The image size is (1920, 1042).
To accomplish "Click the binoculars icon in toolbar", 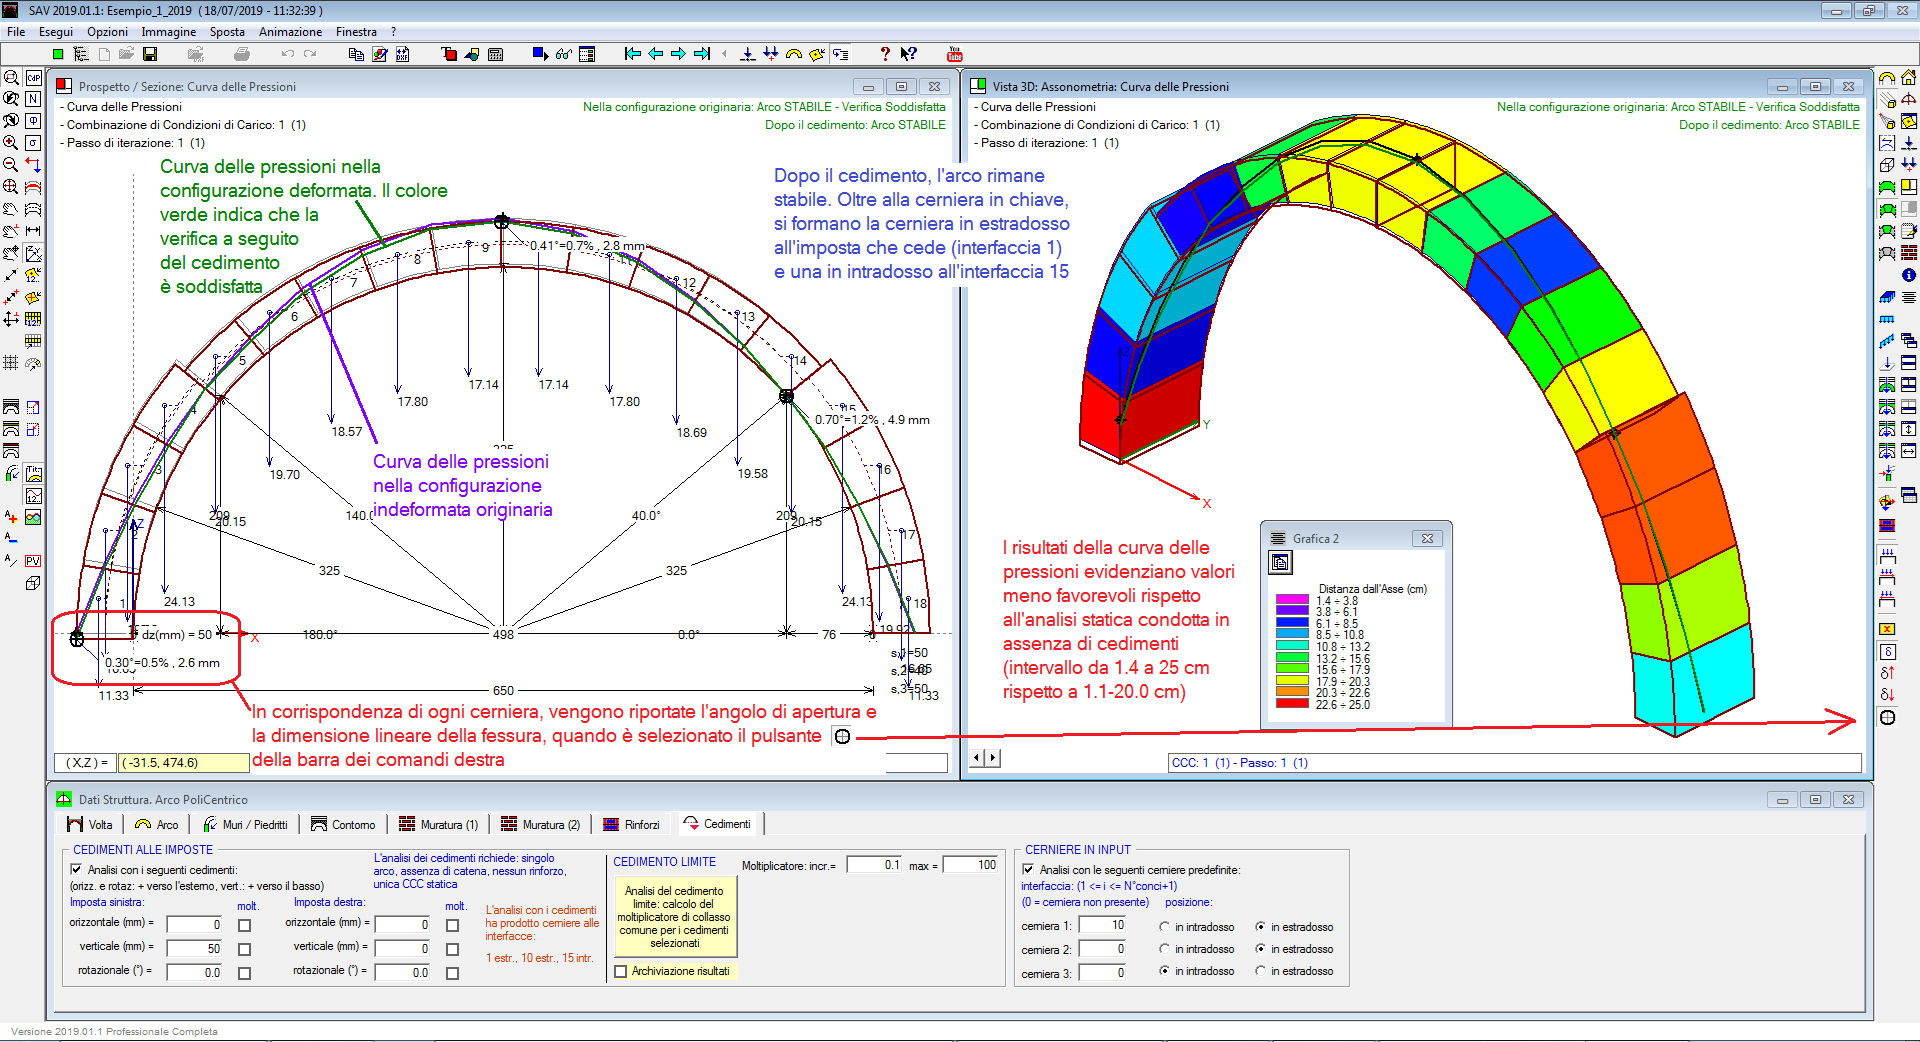I will [x=564, y=54].
